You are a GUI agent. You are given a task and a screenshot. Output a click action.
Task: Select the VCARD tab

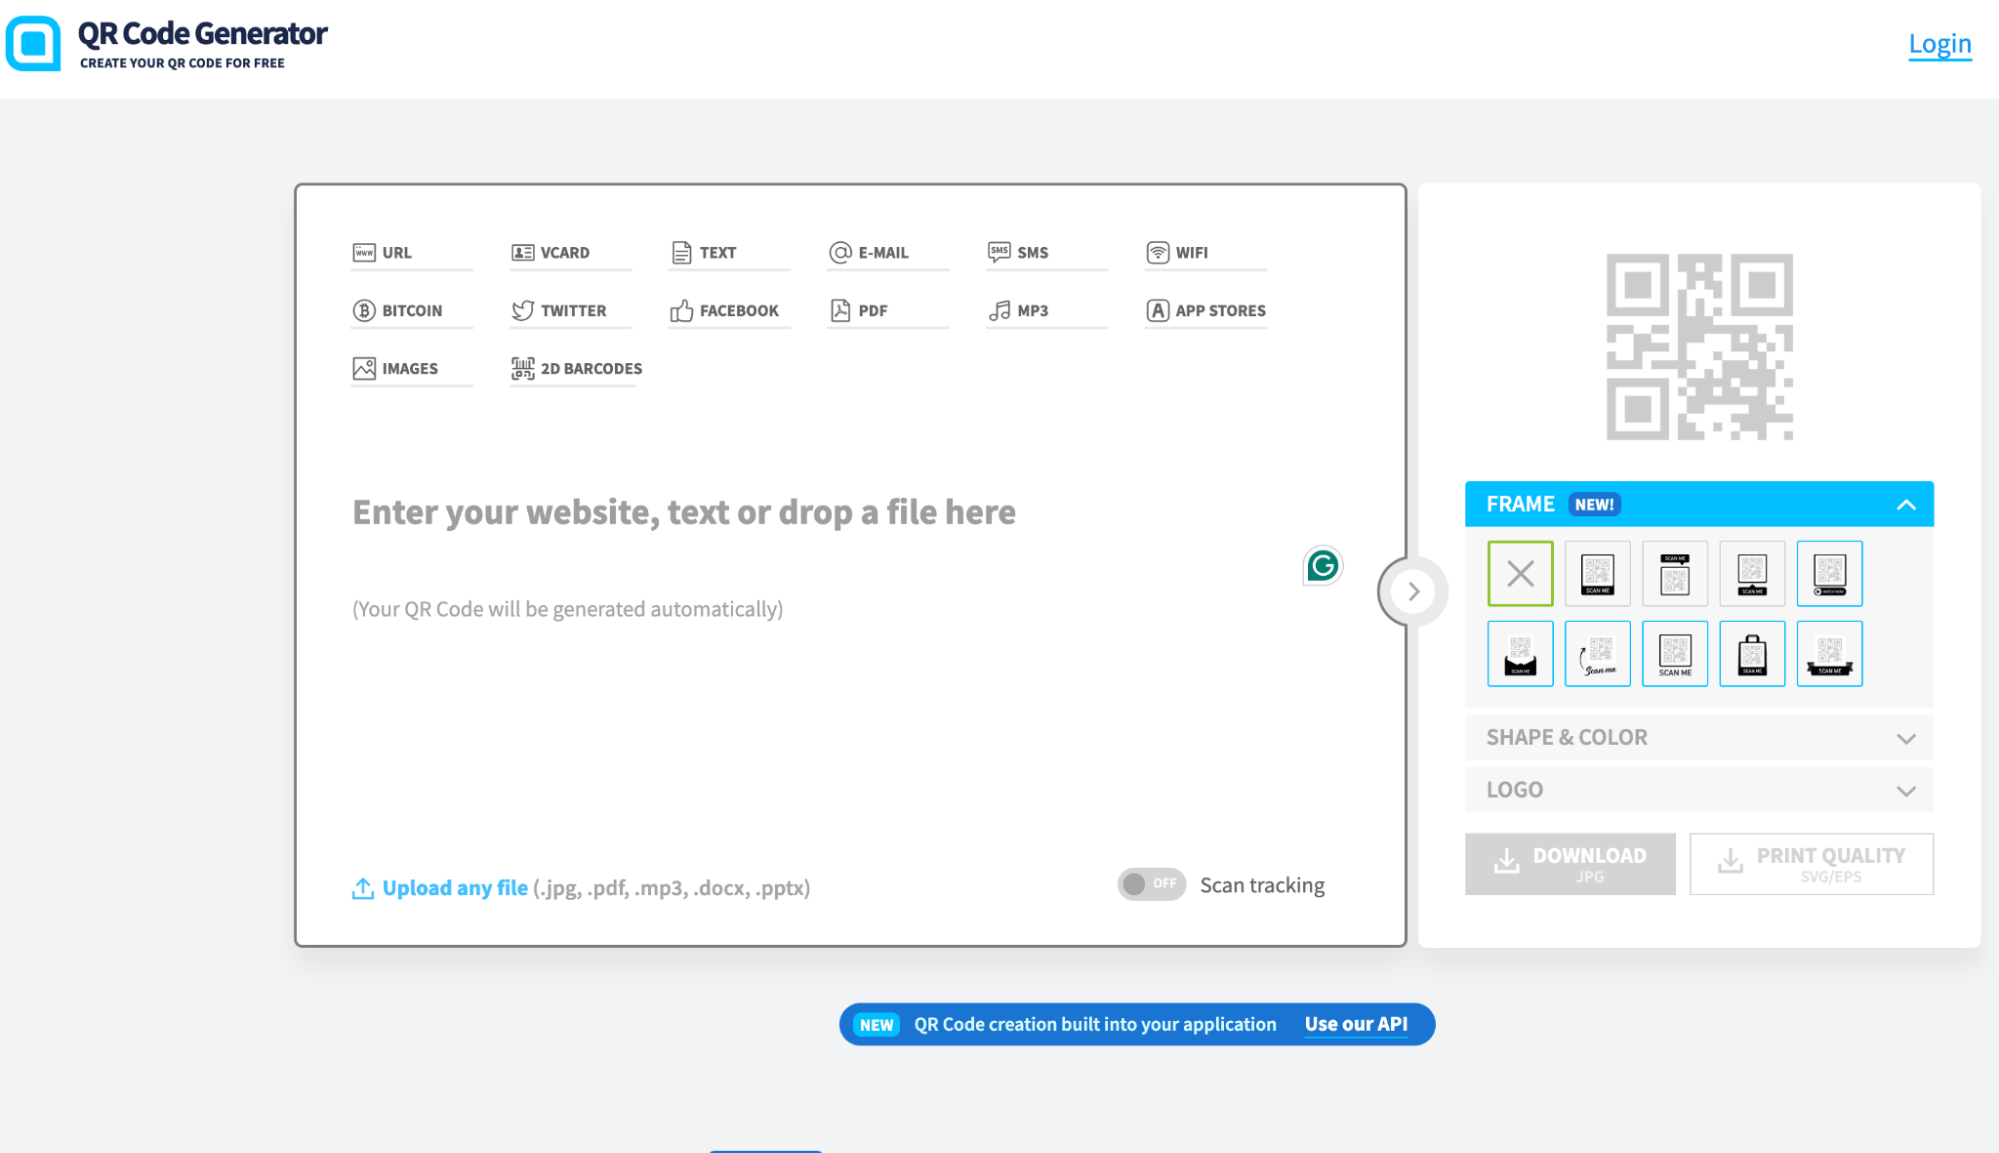pos(564,253)
